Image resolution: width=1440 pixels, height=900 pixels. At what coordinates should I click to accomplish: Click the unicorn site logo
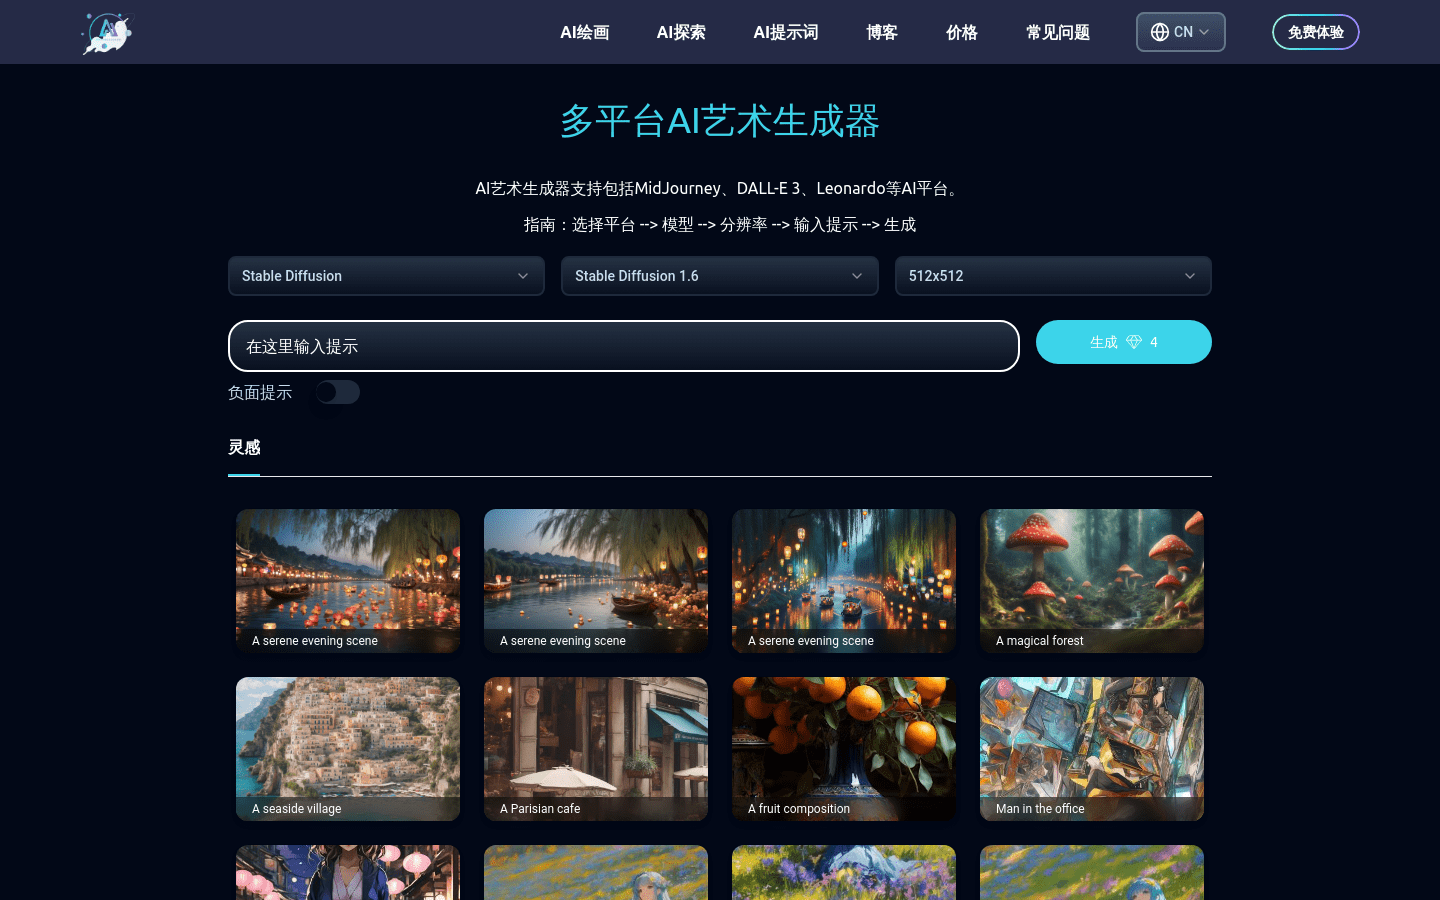pos(107,32)
